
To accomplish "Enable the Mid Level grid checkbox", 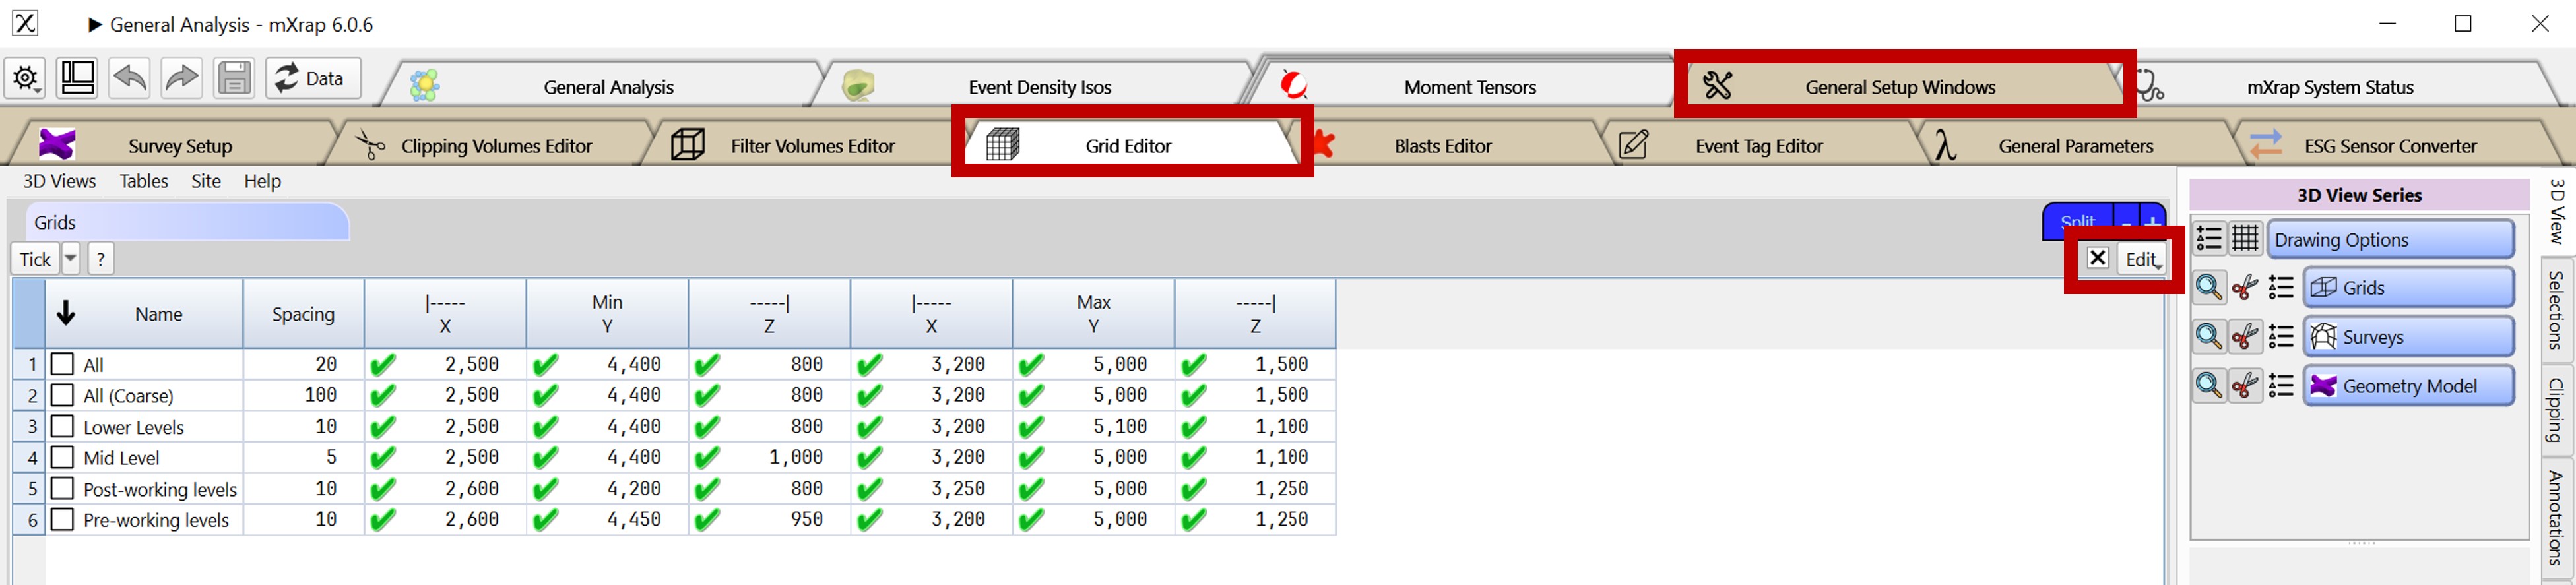I will click(x=62, y=457).
